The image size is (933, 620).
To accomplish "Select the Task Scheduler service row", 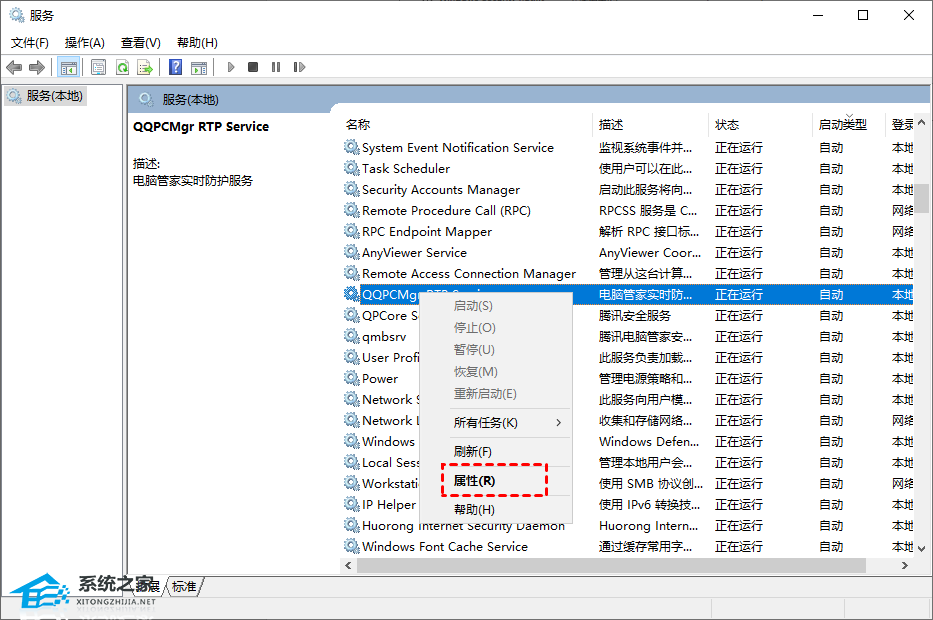I will pos(628,168).
